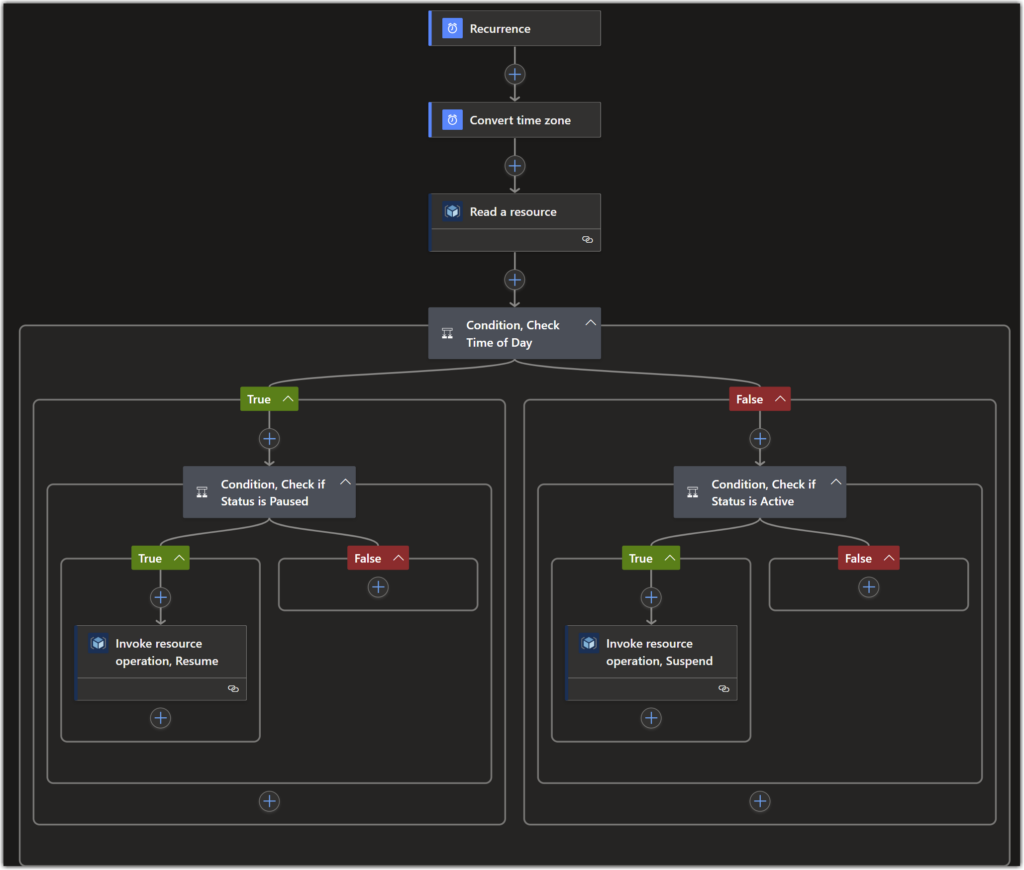Click the condition icon on Check if Status is Active

point(692,491)
